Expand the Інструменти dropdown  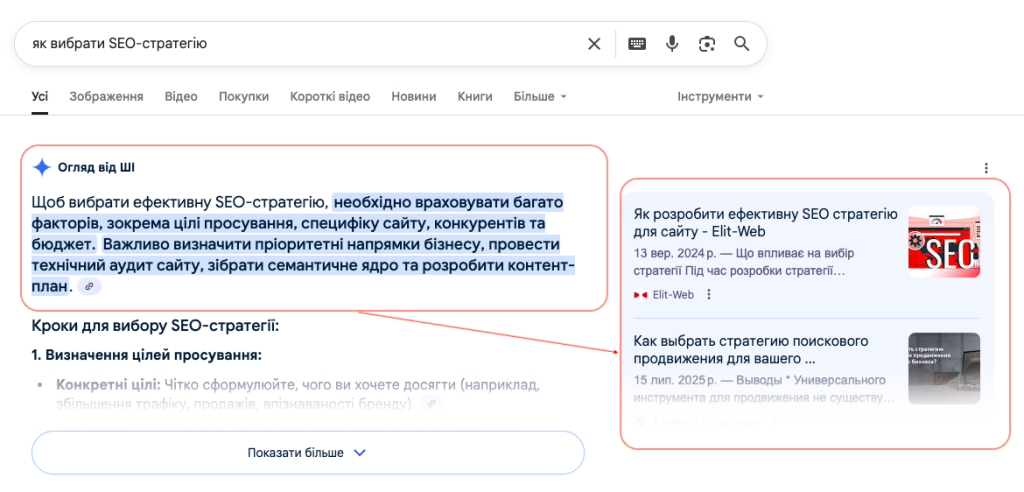point(720,97)
